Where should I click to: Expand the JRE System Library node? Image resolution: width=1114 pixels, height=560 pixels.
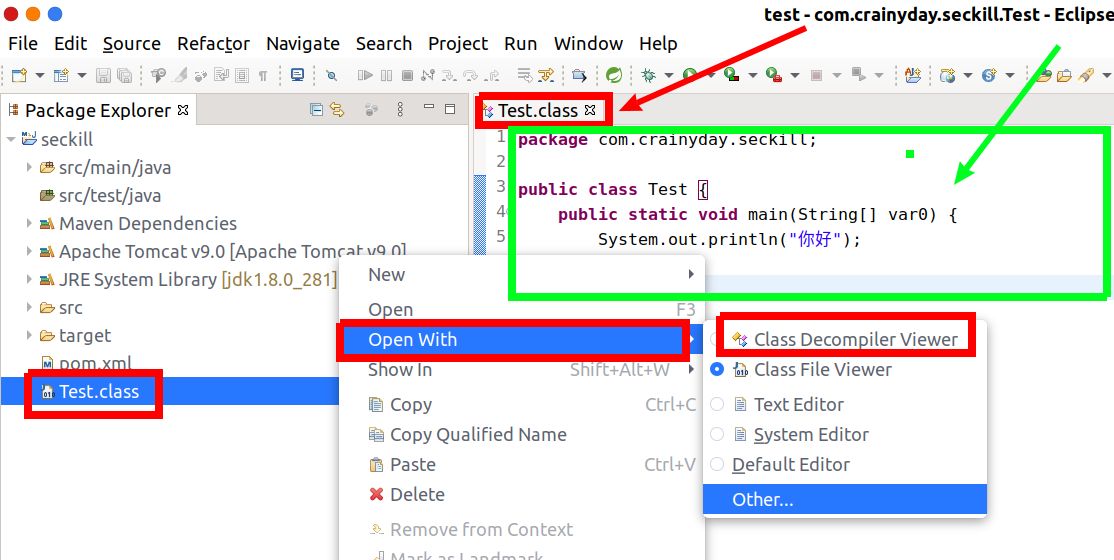[x=29, y=279]
